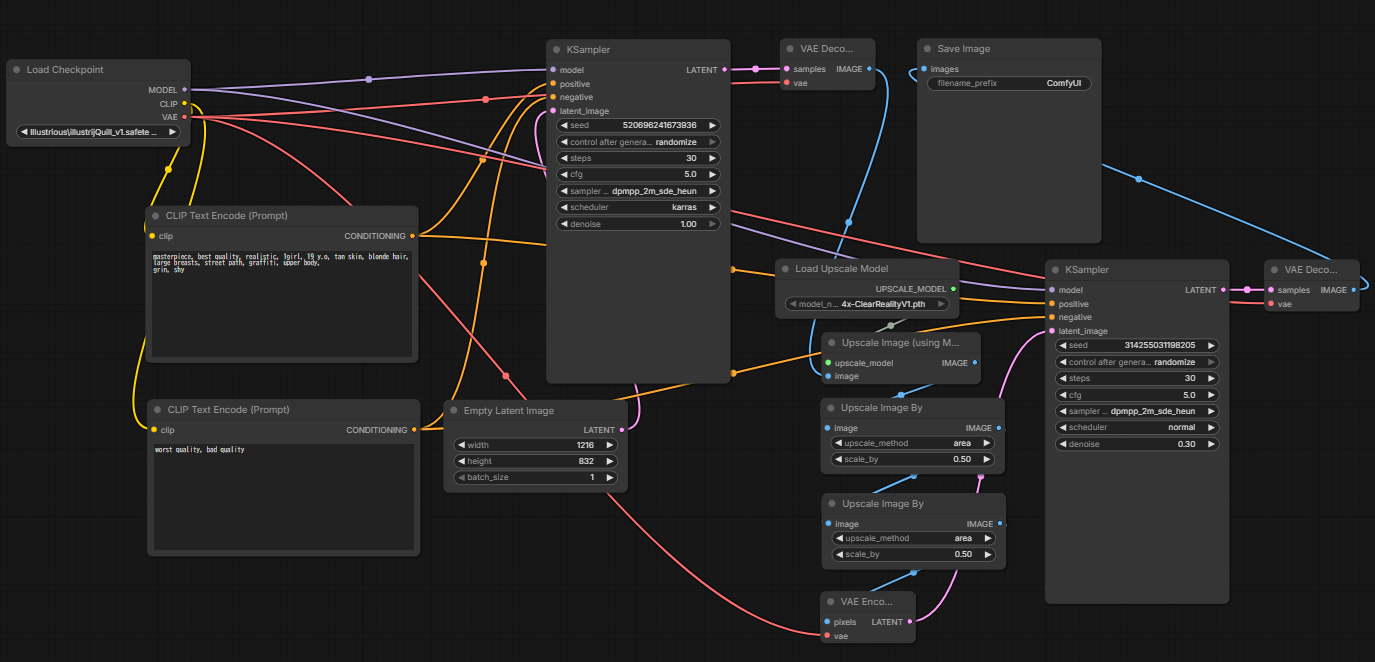Click the filename_prefix ComfyUI field
The width and height of the screenshot is (1375, 662).
(1009, 84)
